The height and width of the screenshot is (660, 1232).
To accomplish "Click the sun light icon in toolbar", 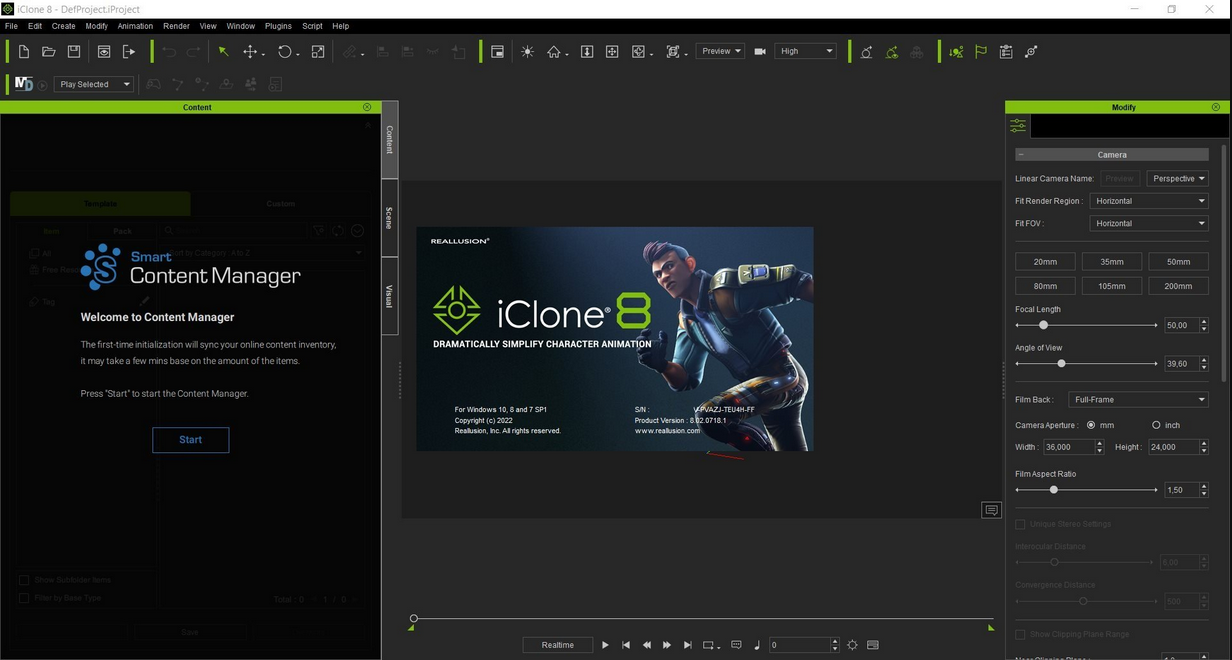I will 527,52.
